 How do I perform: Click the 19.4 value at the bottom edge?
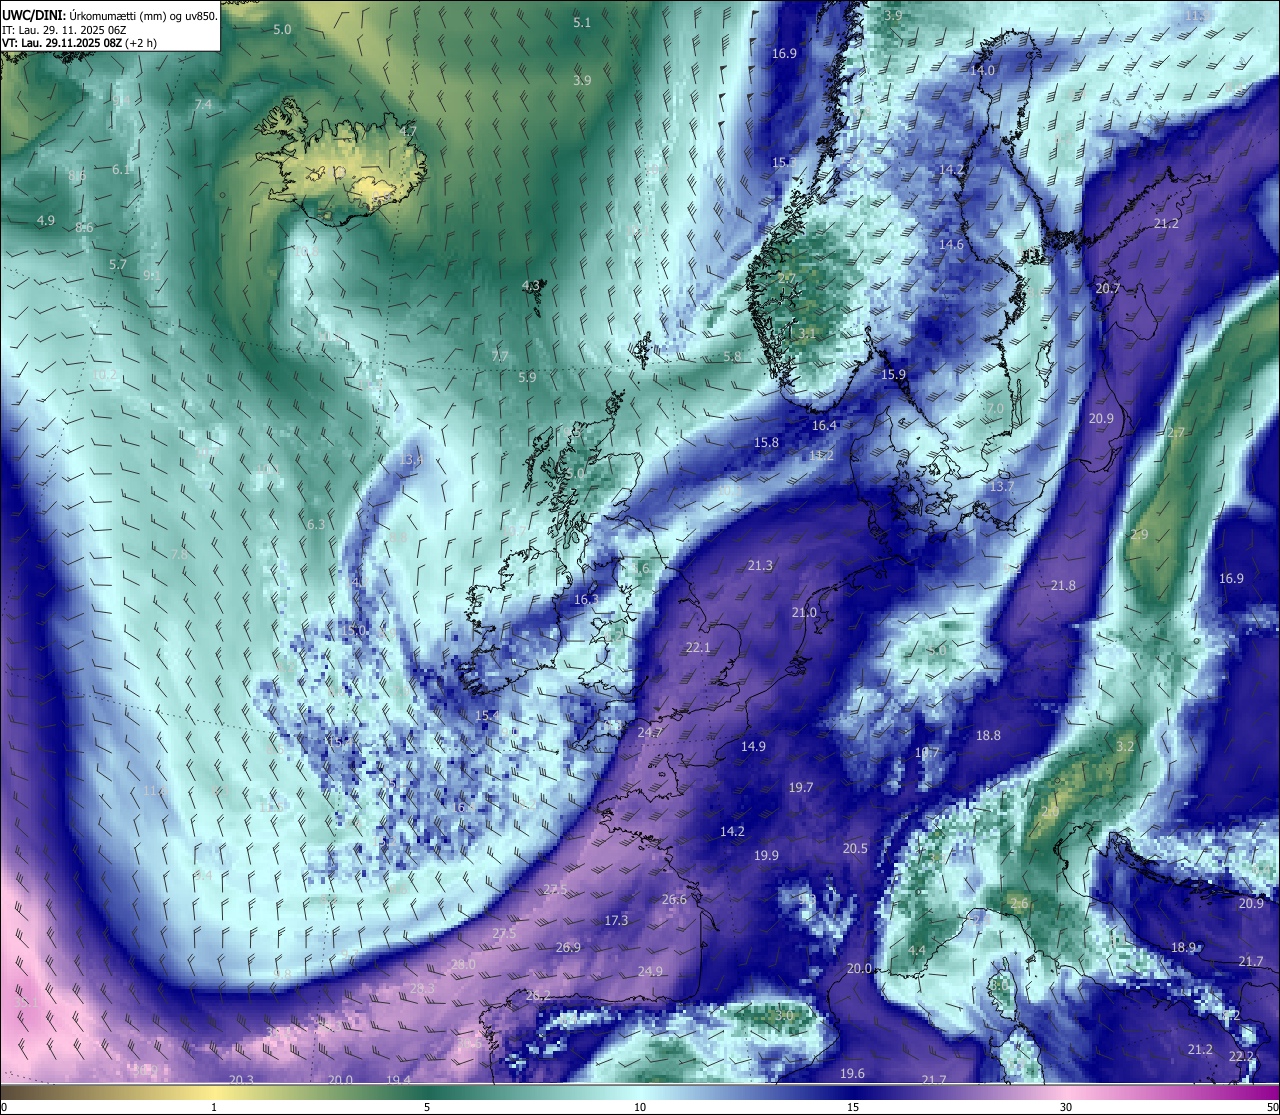tap(398, 1079)
